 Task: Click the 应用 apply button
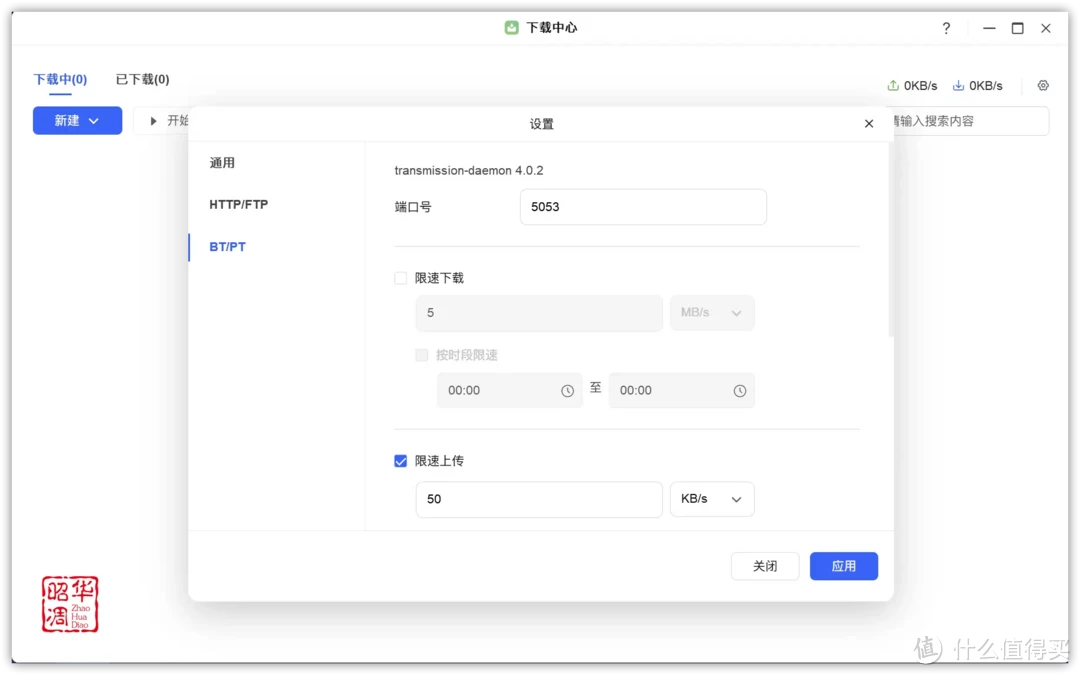[843, 566]
